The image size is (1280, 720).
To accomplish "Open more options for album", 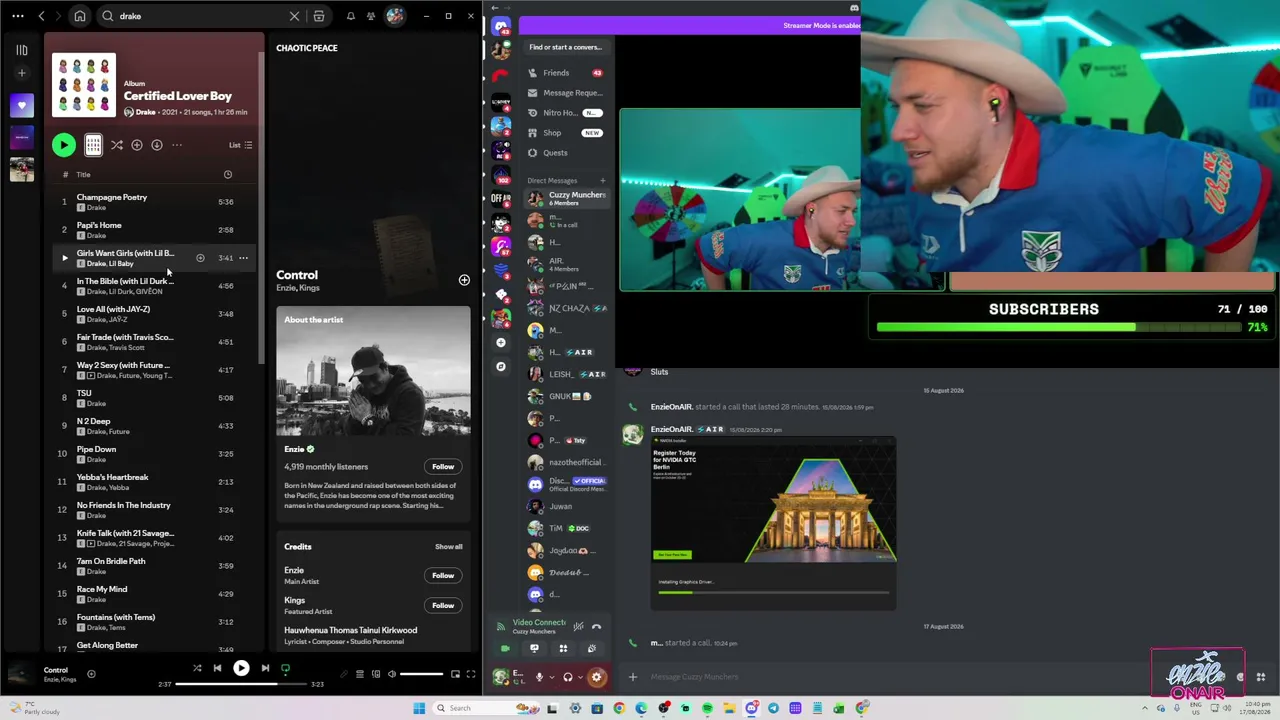I will tap(177, 145).
